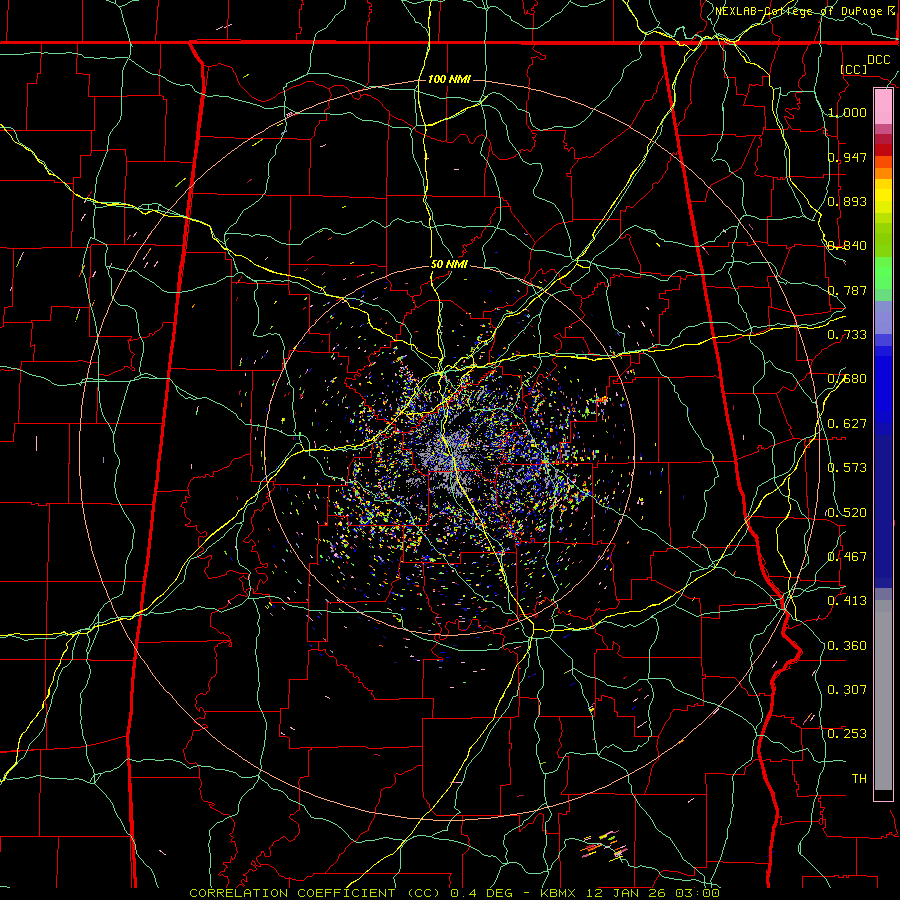Click the 0.253 scale value
Image resolution: width=900 pixels, height=900 pixels.
coord(847,734)
